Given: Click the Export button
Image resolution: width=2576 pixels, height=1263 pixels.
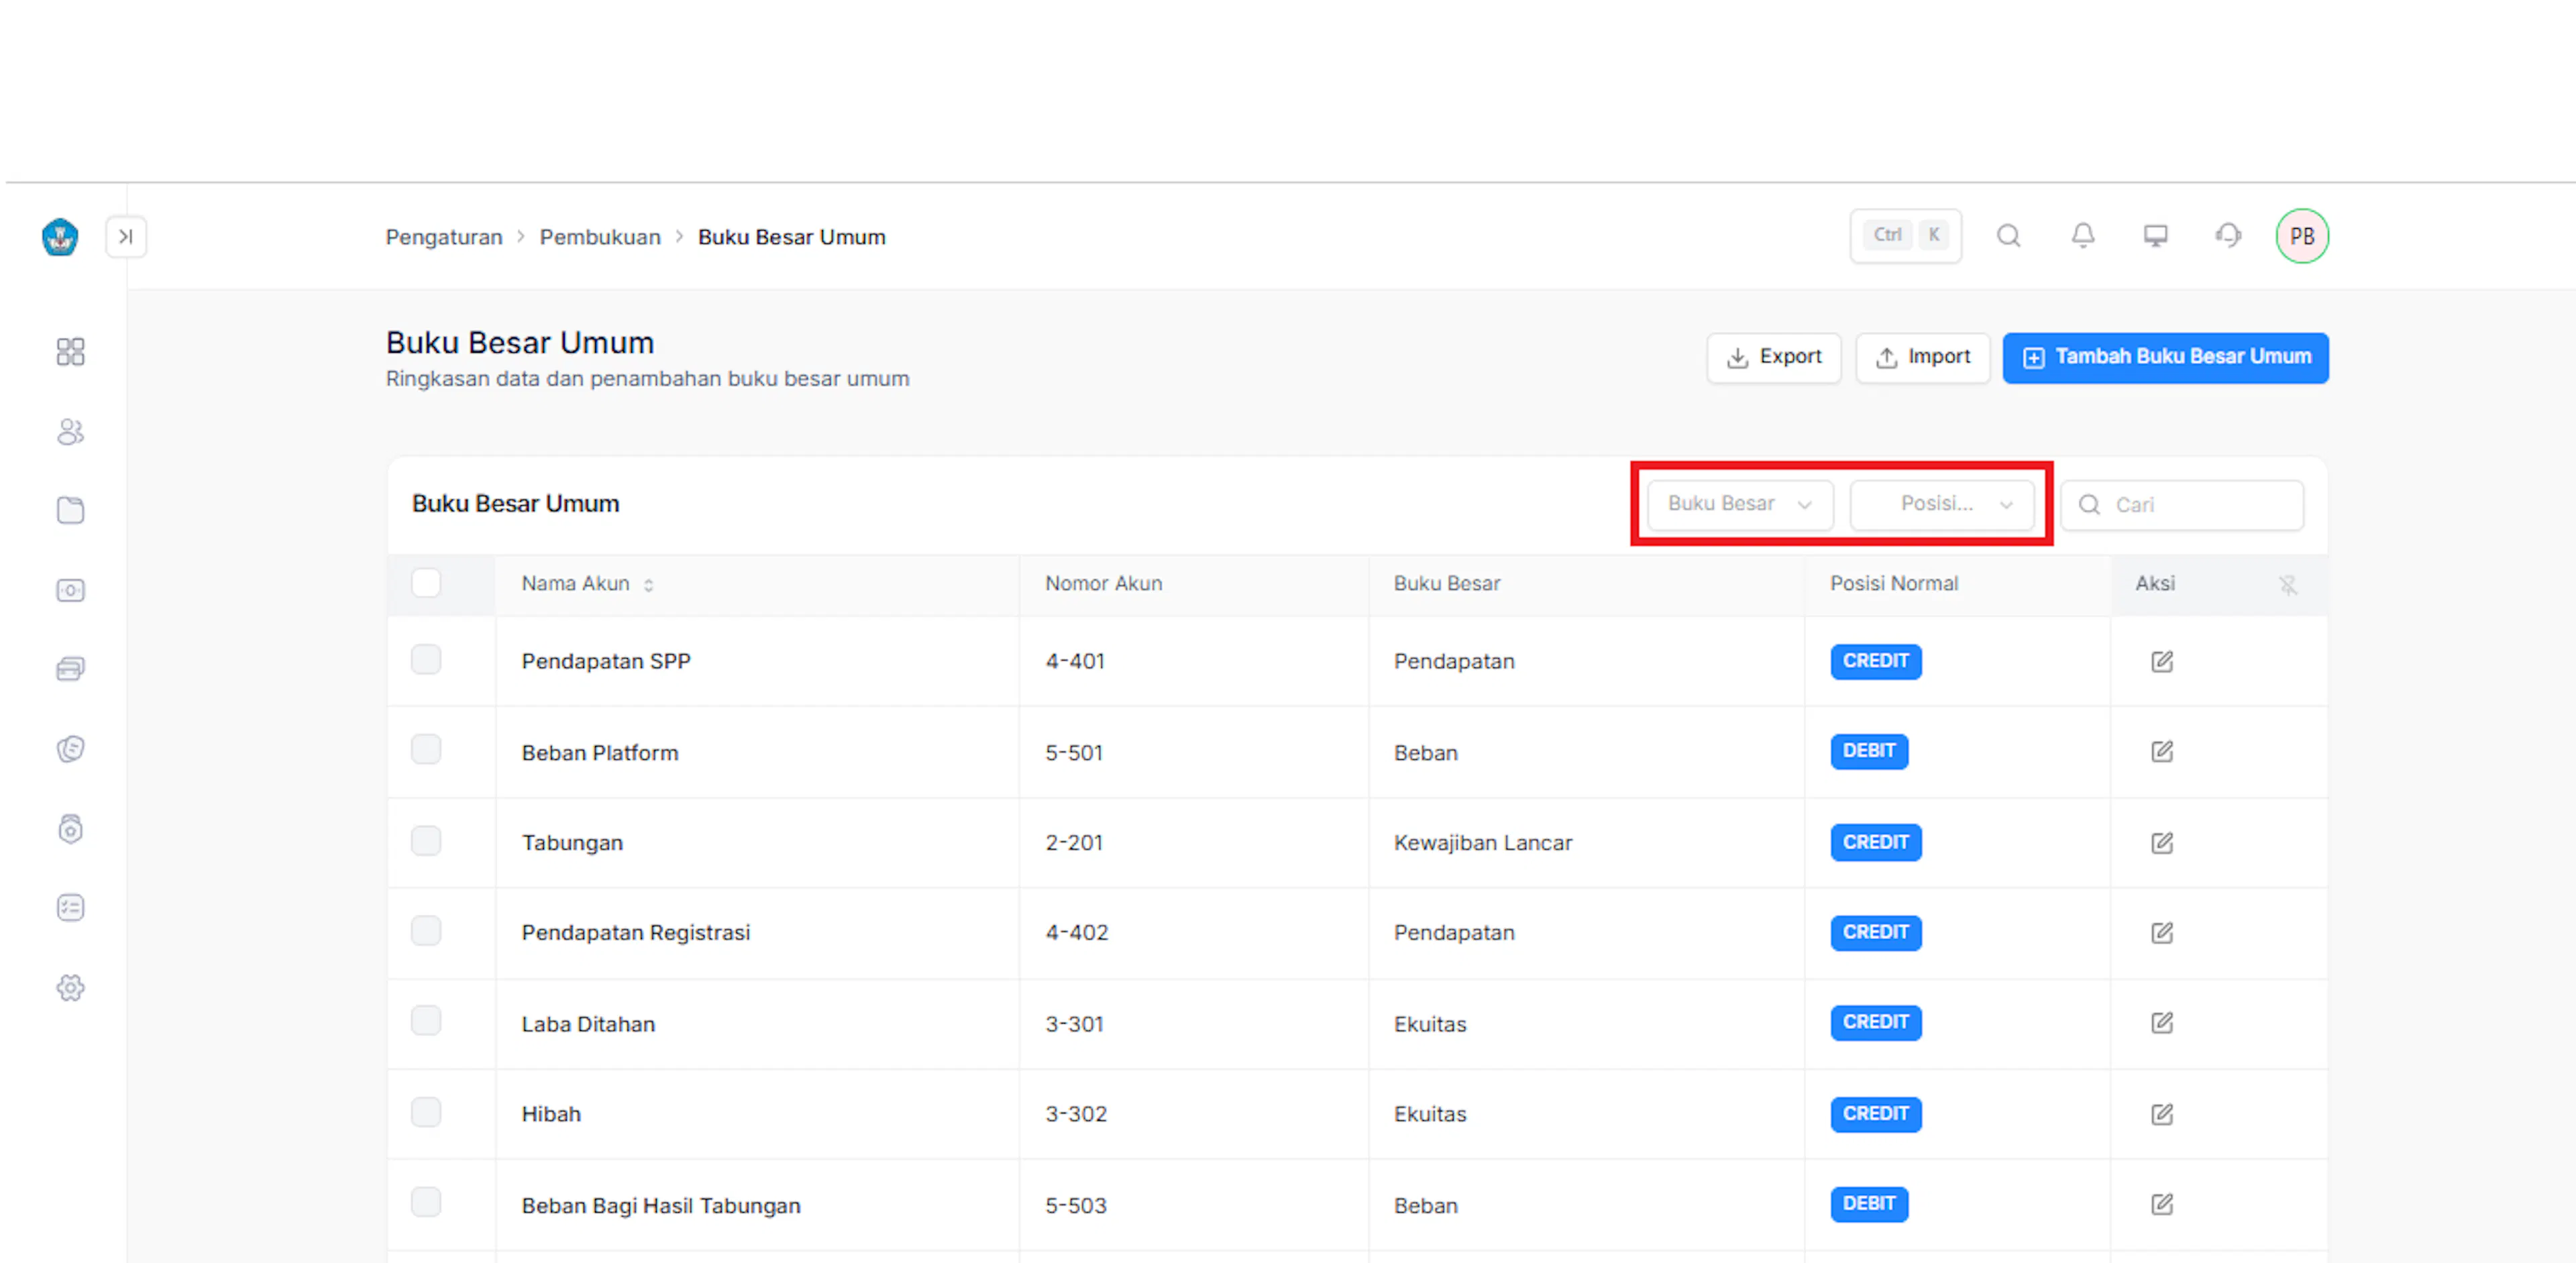Looking at the screenshot, I should 1774,357.
